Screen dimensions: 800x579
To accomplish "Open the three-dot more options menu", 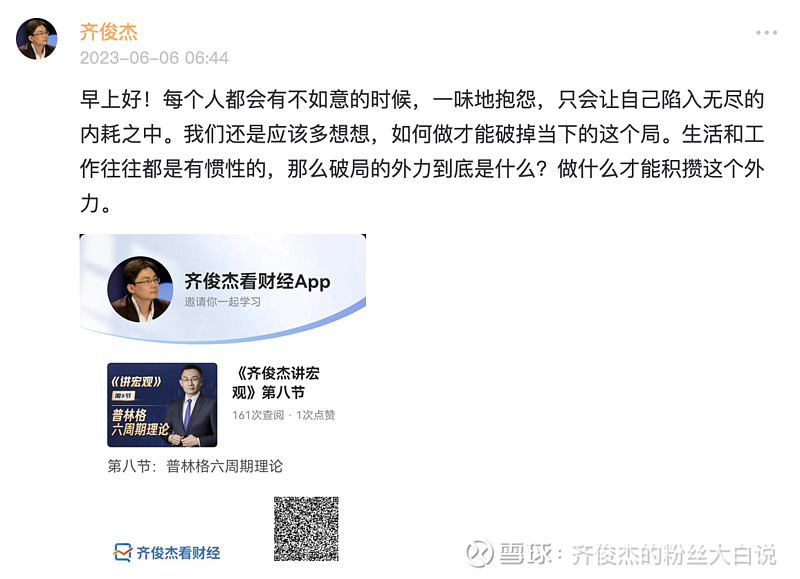I will (766, 33).
